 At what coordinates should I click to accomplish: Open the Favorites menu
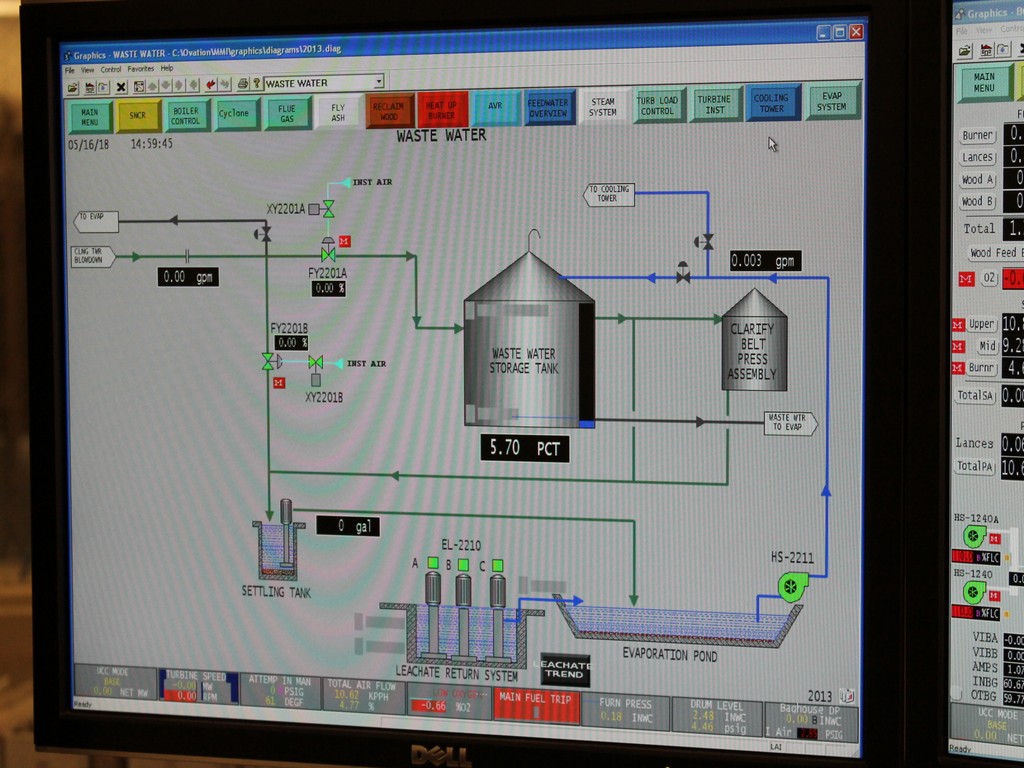140,69
